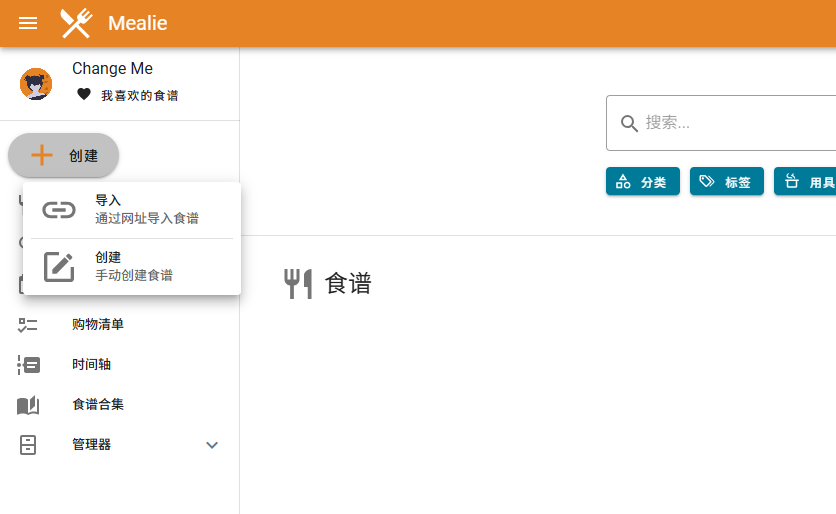Screen dimensions: 836x514
Task: Select the 导入 menu entry
Action: click(x=132, y=210)
